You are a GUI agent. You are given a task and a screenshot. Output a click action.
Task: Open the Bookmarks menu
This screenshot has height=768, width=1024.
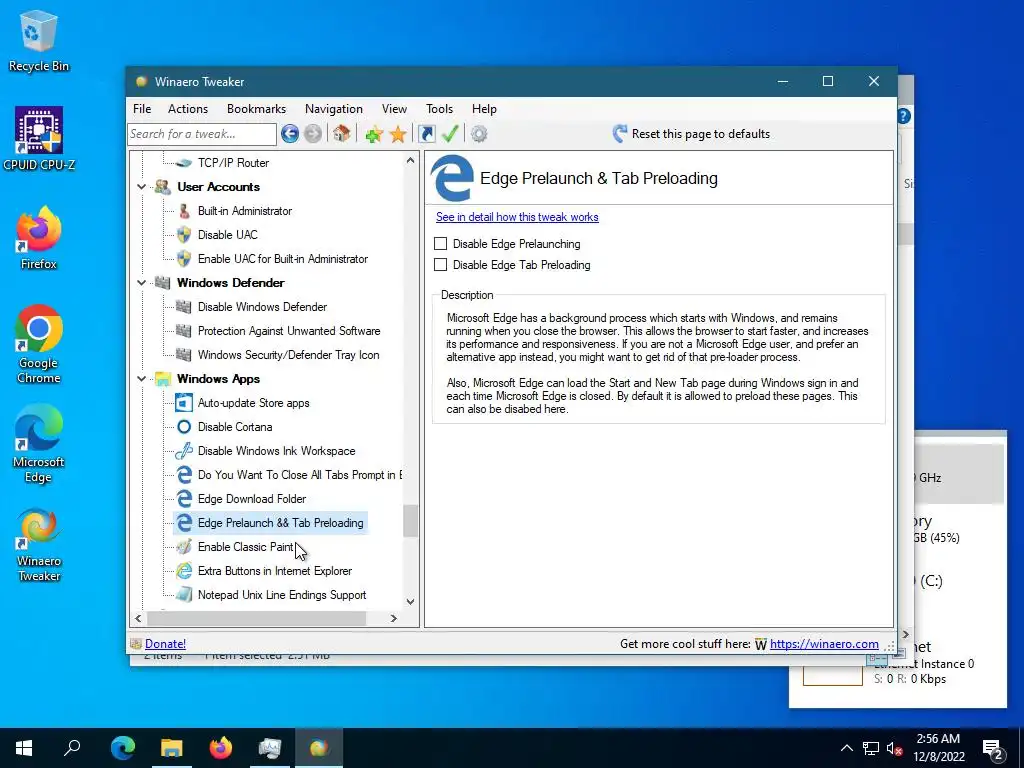click(x=256, y=109)
